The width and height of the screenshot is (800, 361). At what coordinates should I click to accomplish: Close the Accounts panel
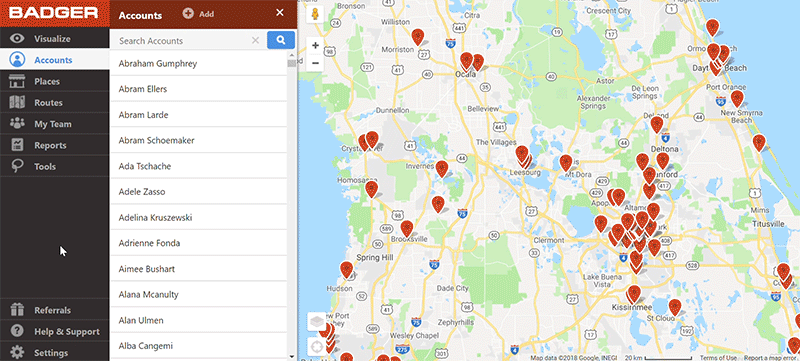click(280, 13)
